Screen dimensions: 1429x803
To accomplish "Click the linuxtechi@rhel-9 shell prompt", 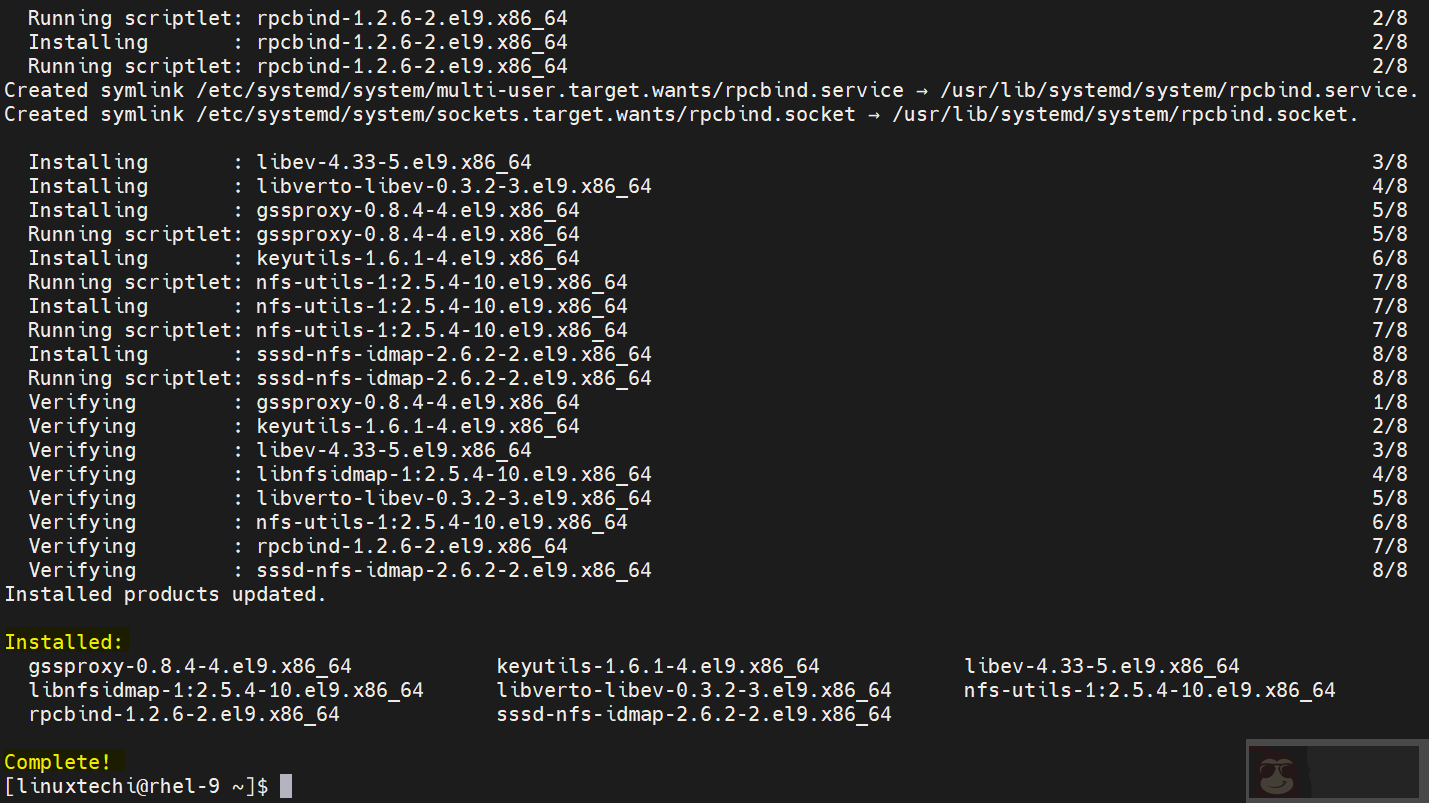I will click(136, 786).
